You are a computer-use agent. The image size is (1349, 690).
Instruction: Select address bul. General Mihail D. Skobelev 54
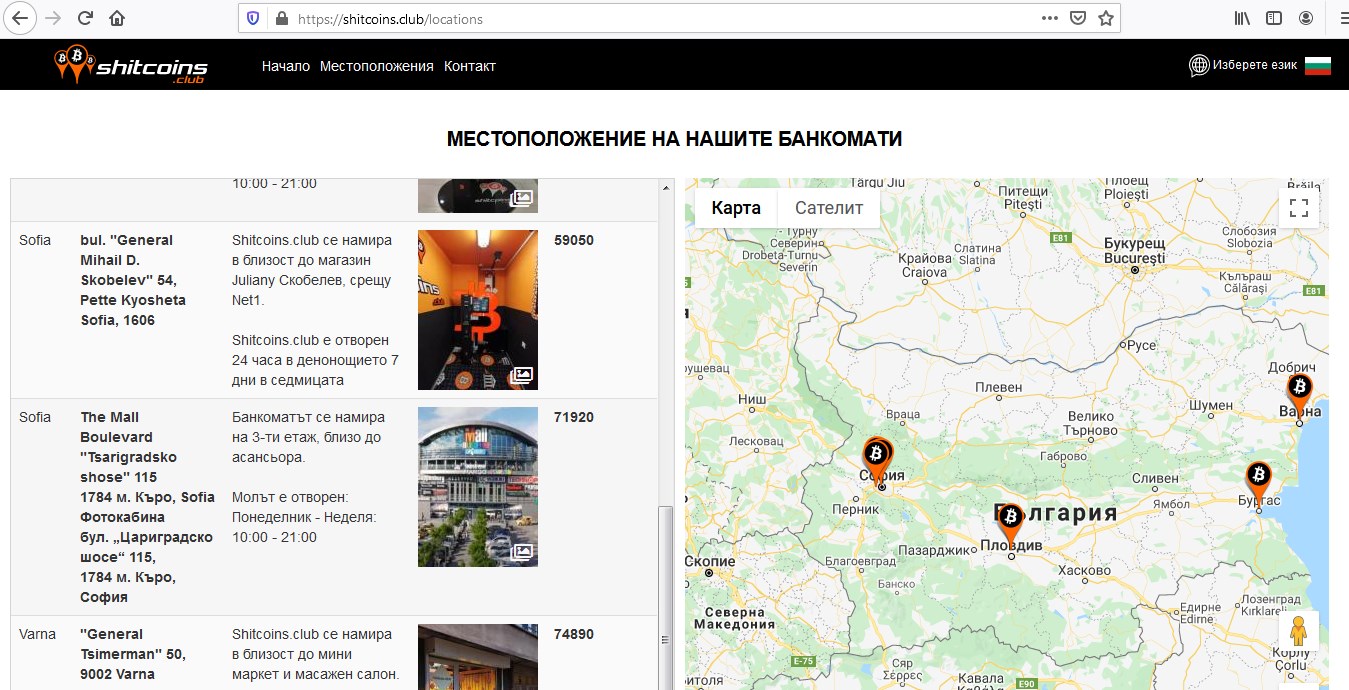click(x=133, y=280)
